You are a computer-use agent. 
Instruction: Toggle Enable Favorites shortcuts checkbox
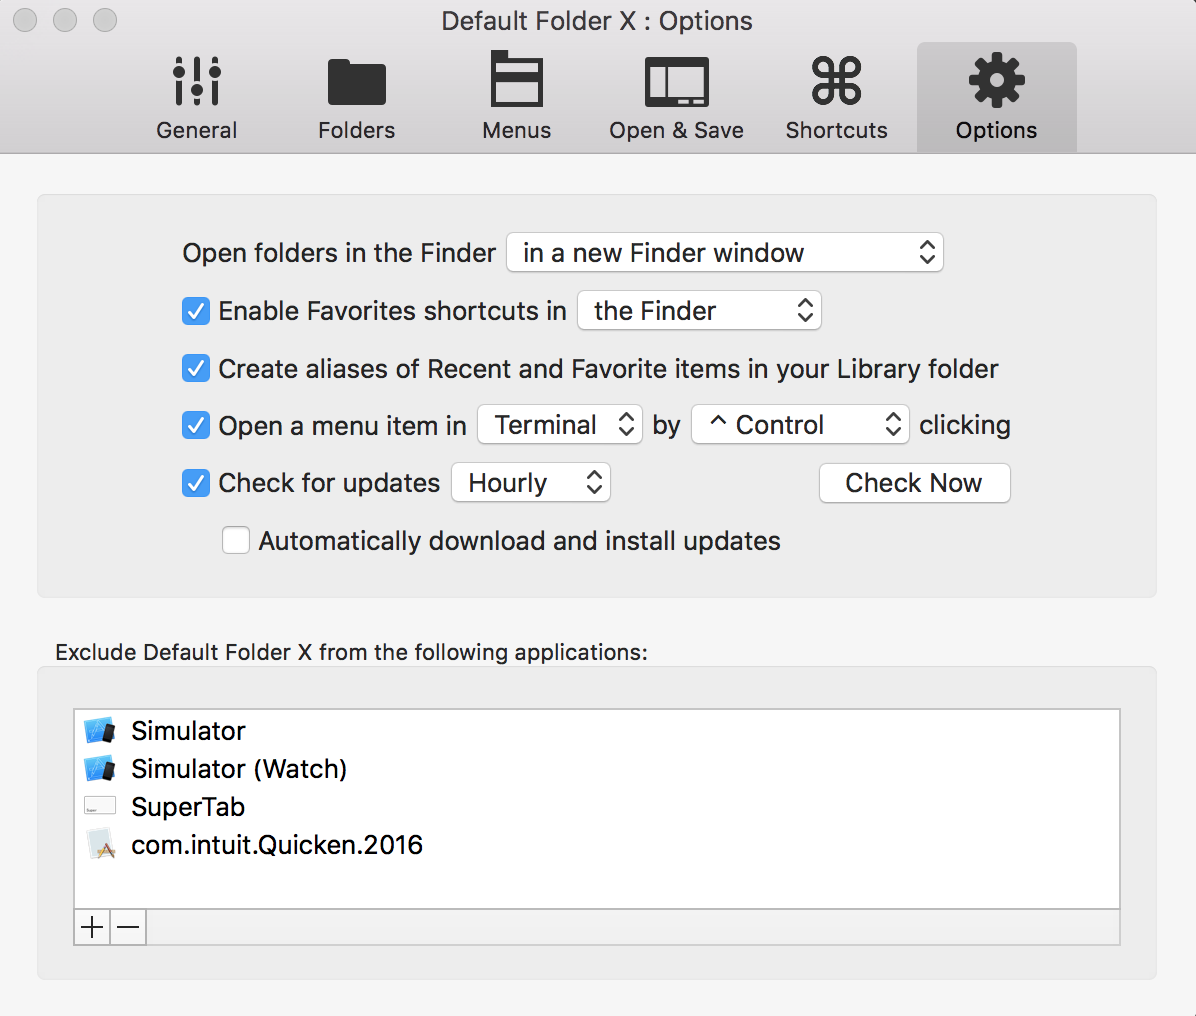(196, 311)
